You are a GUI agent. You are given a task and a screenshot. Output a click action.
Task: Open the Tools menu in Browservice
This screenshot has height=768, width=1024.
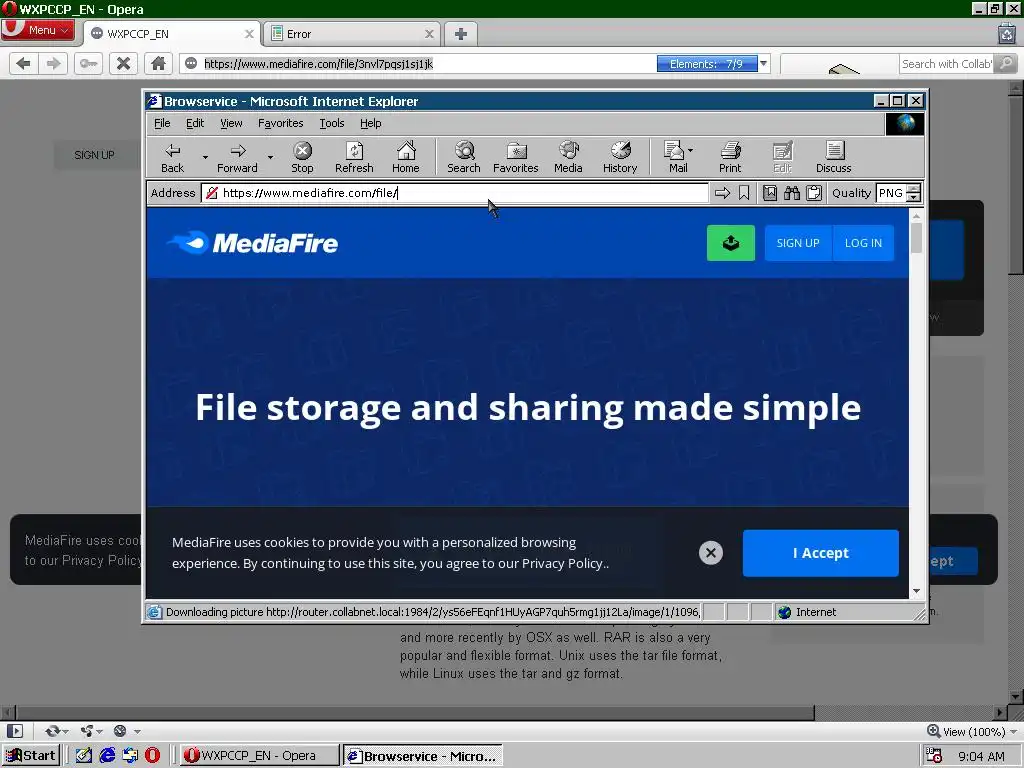coord(332,123)
